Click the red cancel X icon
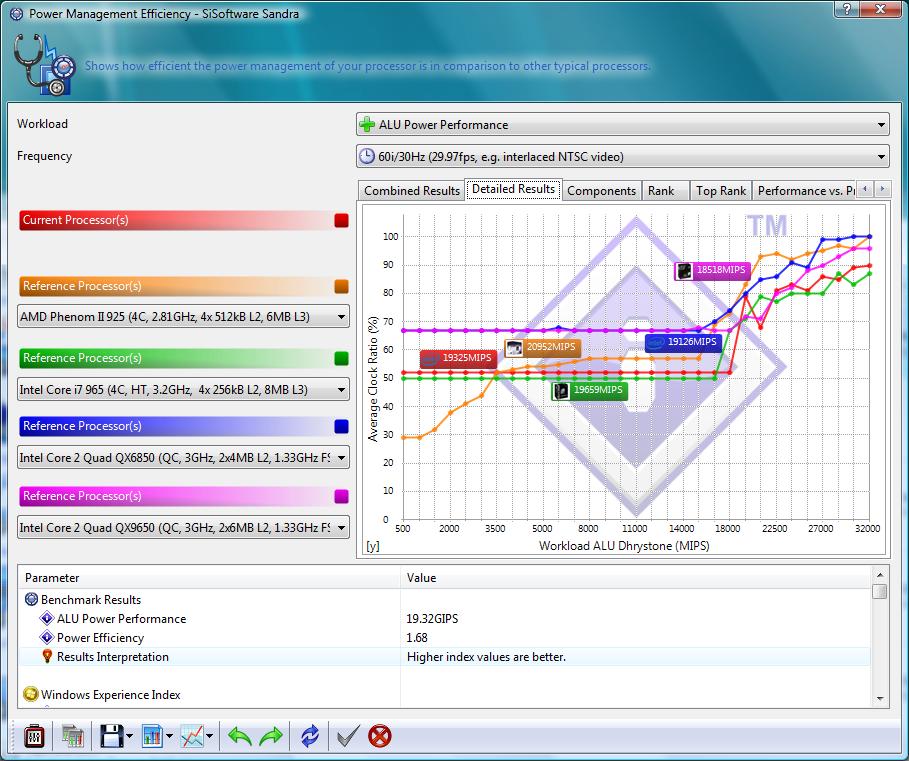This screenshot has width=909, height=761. click(379, 737)
